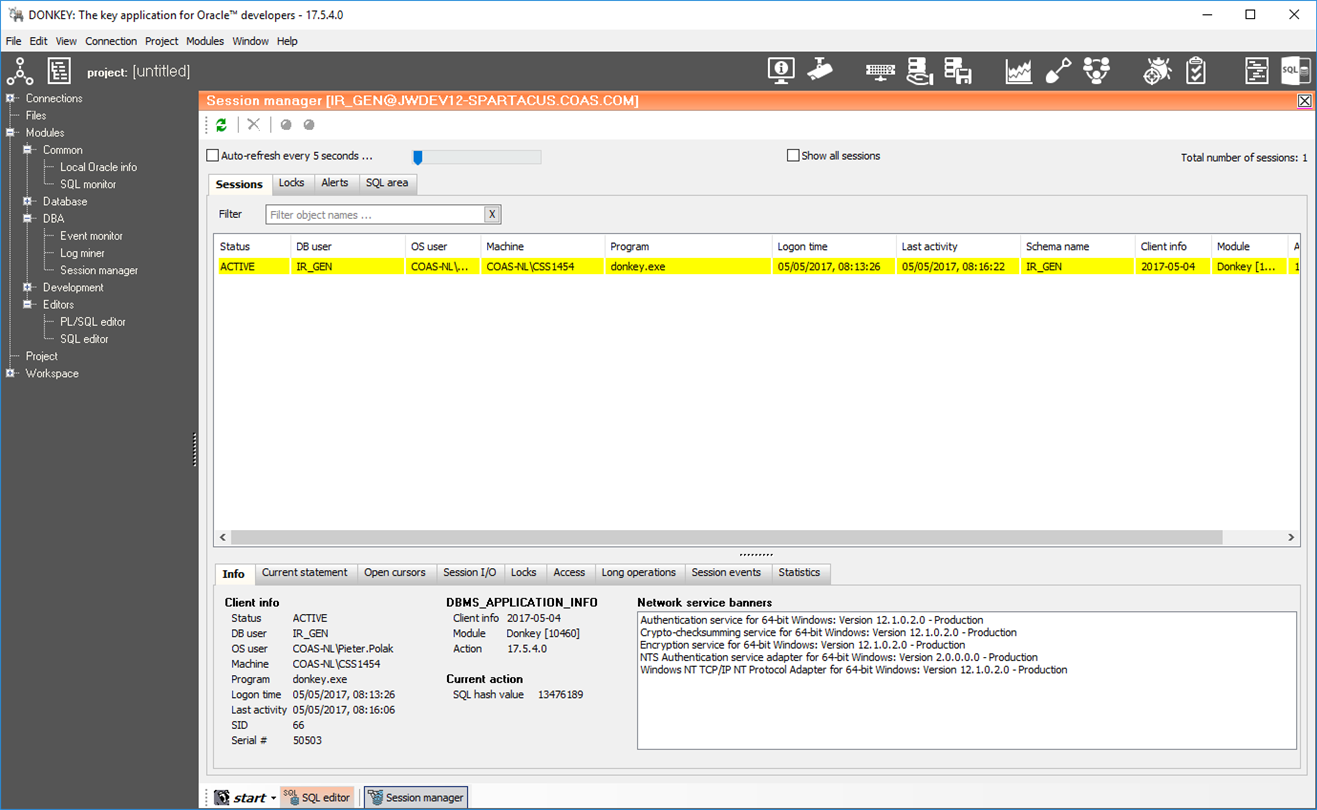
Task: Close the Session manager panel
Action: 1304,101
